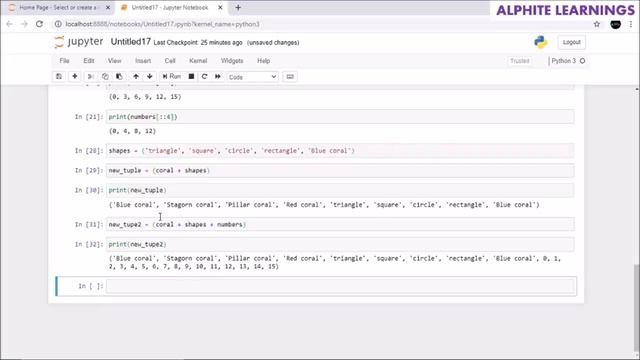
Task: Open the View menu
Action: tap(114, 61)
